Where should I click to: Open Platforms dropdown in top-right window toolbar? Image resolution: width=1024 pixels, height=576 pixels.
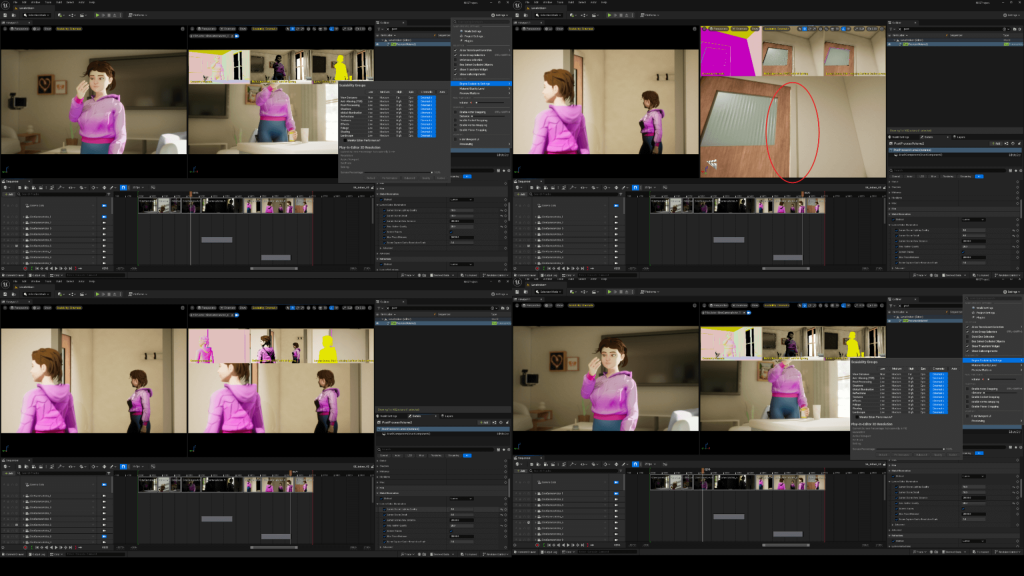[x=650, y=15]
